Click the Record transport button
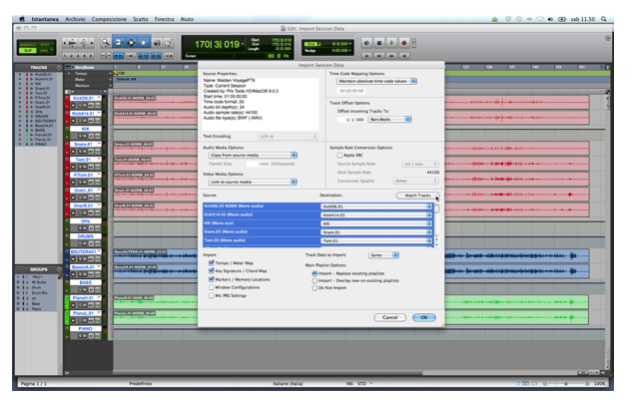The width and height of the screenshot is (643, 414). tap(404, 43)
